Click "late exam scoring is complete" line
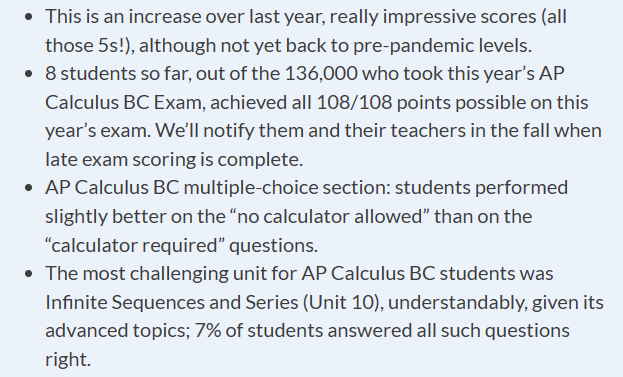The image size is (623, 377). point(174,160)
